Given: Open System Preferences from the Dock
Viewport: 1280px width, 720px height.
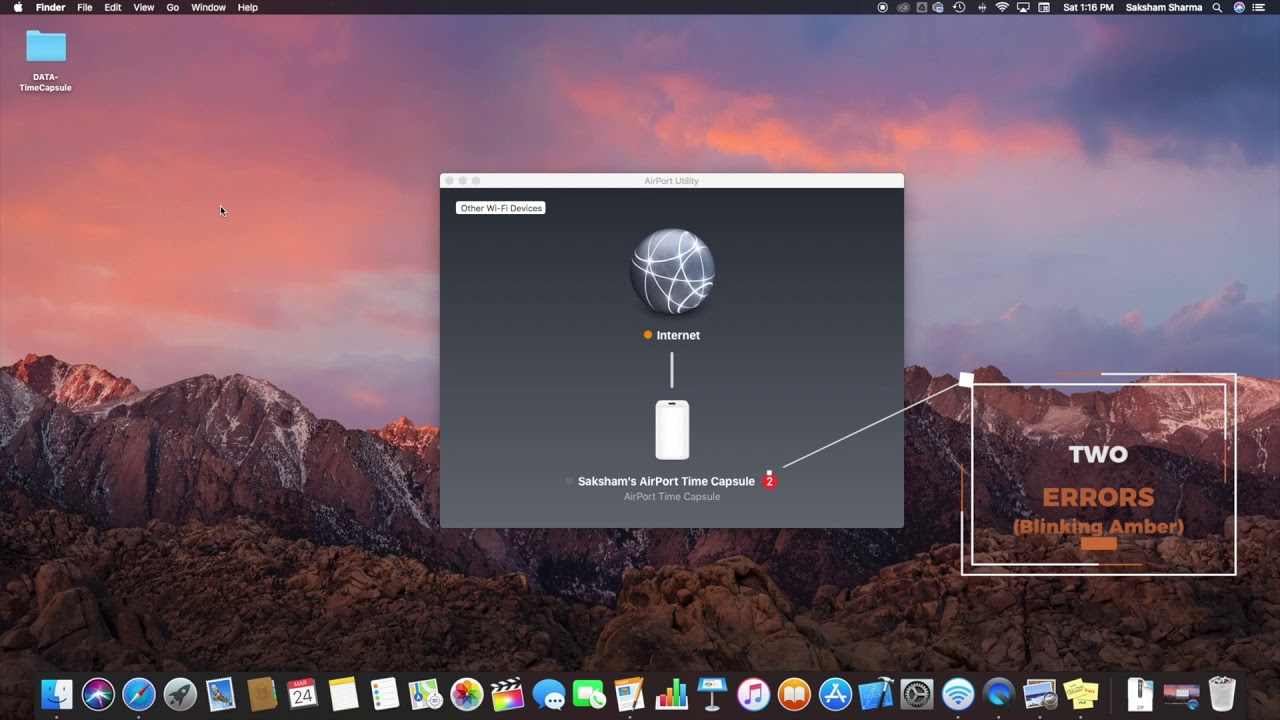Looking at the screenshot, I should [917, 694].
